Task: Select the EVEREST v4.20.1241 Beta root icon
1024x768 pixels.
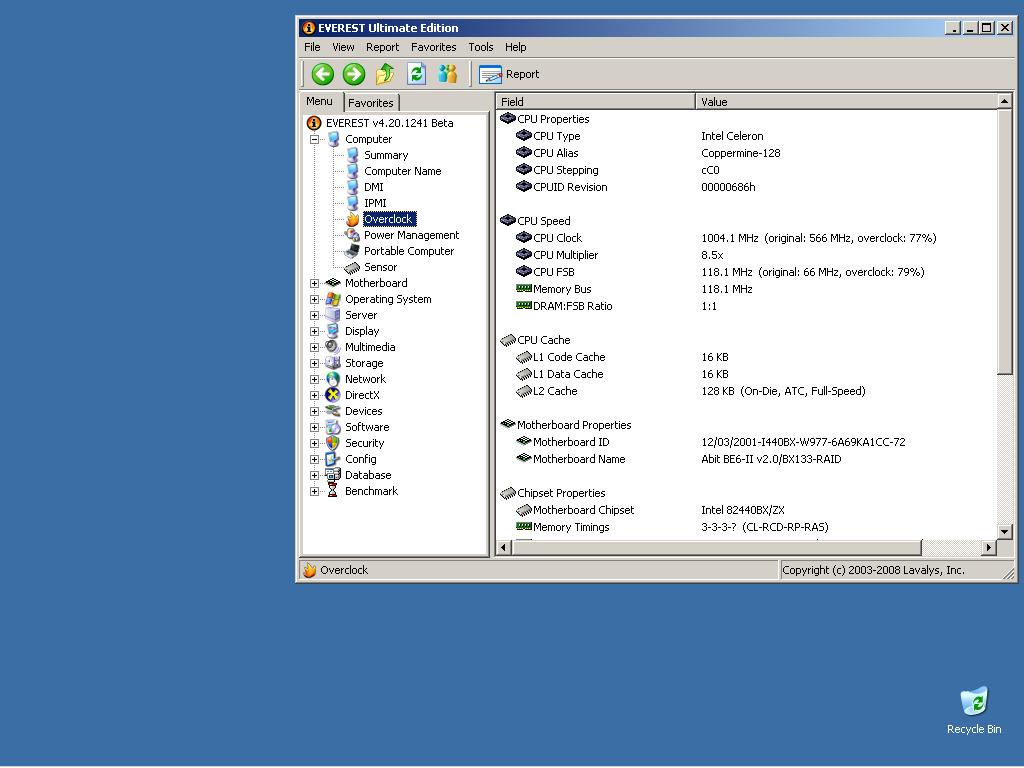Action: click(x=314, y=123)
